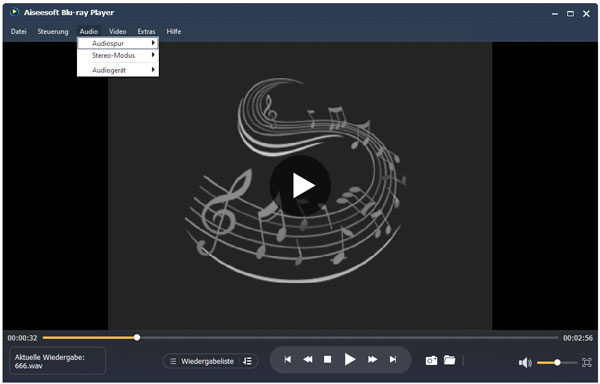The image size is (600, 384).
Task: Click the playlist sort order icon
Action: 248,361
